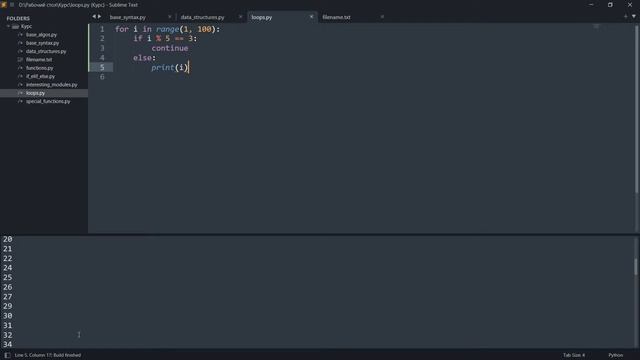Open the tab list dropdown arrow

[x=633, y=16]
